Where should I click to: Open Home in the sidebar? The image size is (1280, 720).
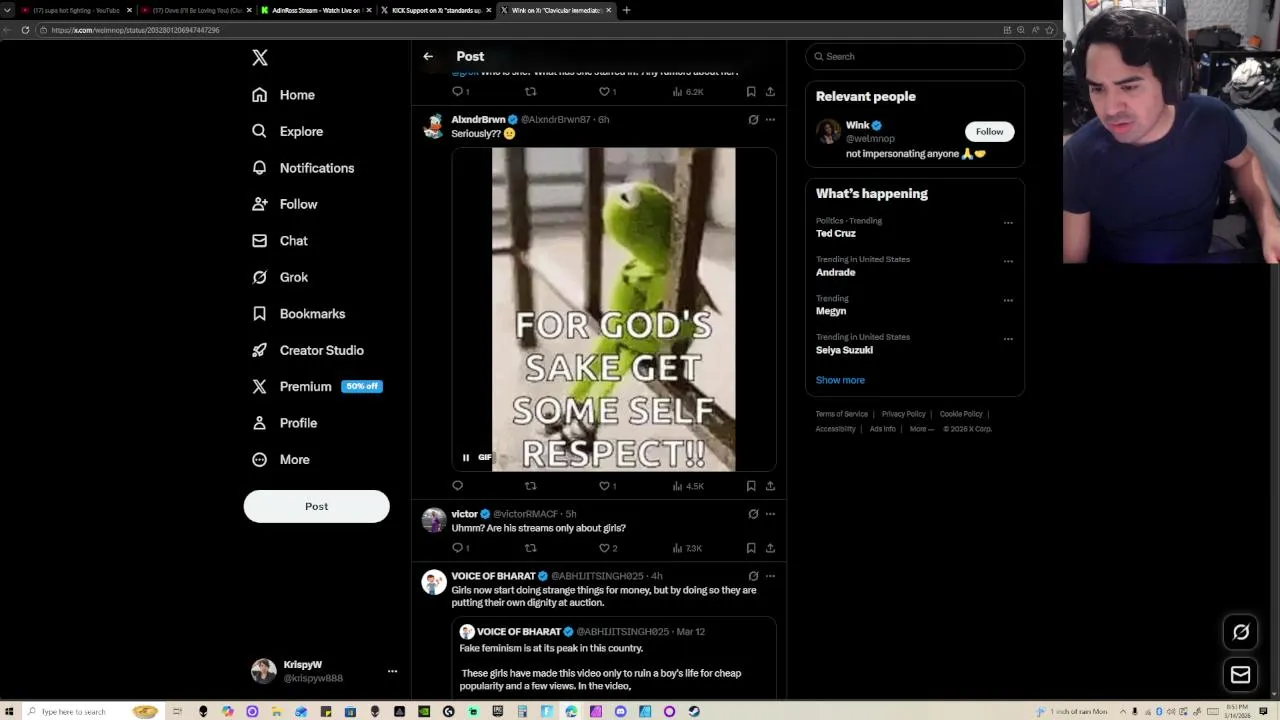click(x=284, y=95)
